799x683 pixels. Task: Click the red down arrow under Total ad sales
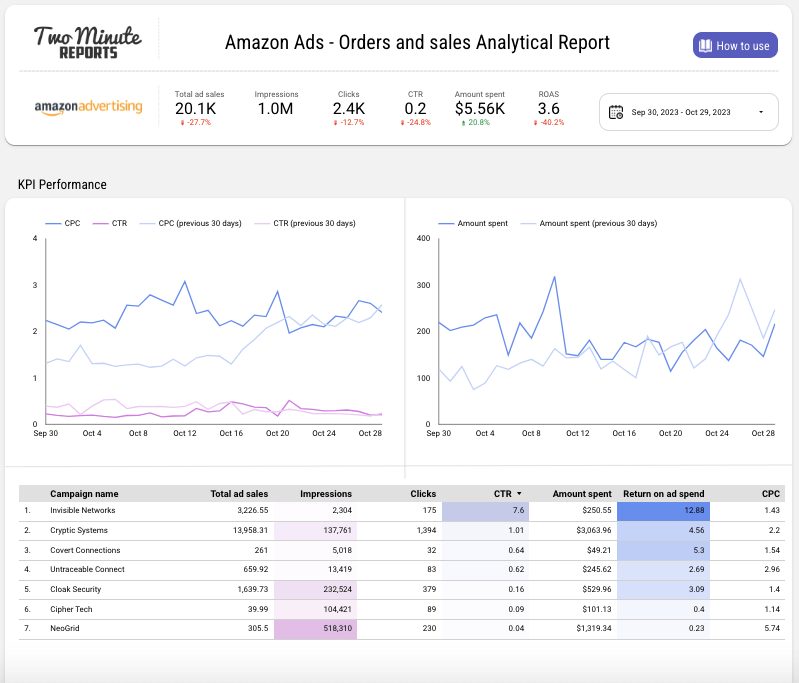[x=183, y=123]
